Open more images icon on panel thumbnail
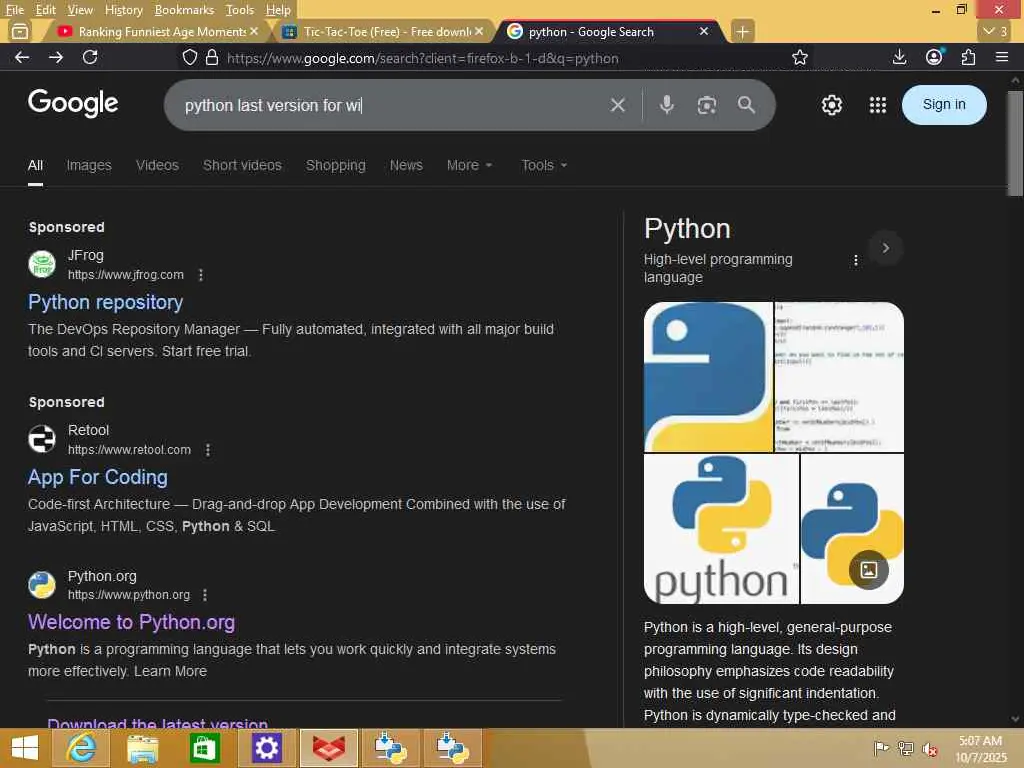 [x=869, y=569]
